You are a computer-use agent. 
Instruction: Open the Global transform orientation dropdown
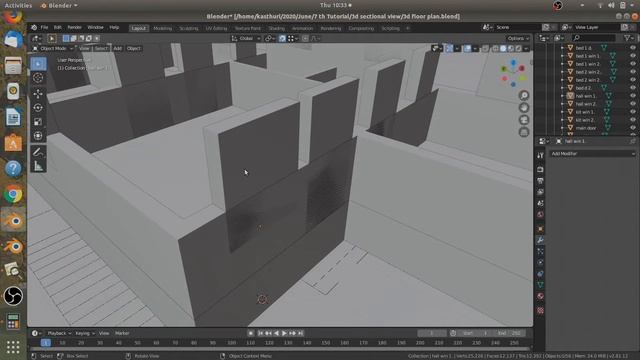[x=246, y=38]
